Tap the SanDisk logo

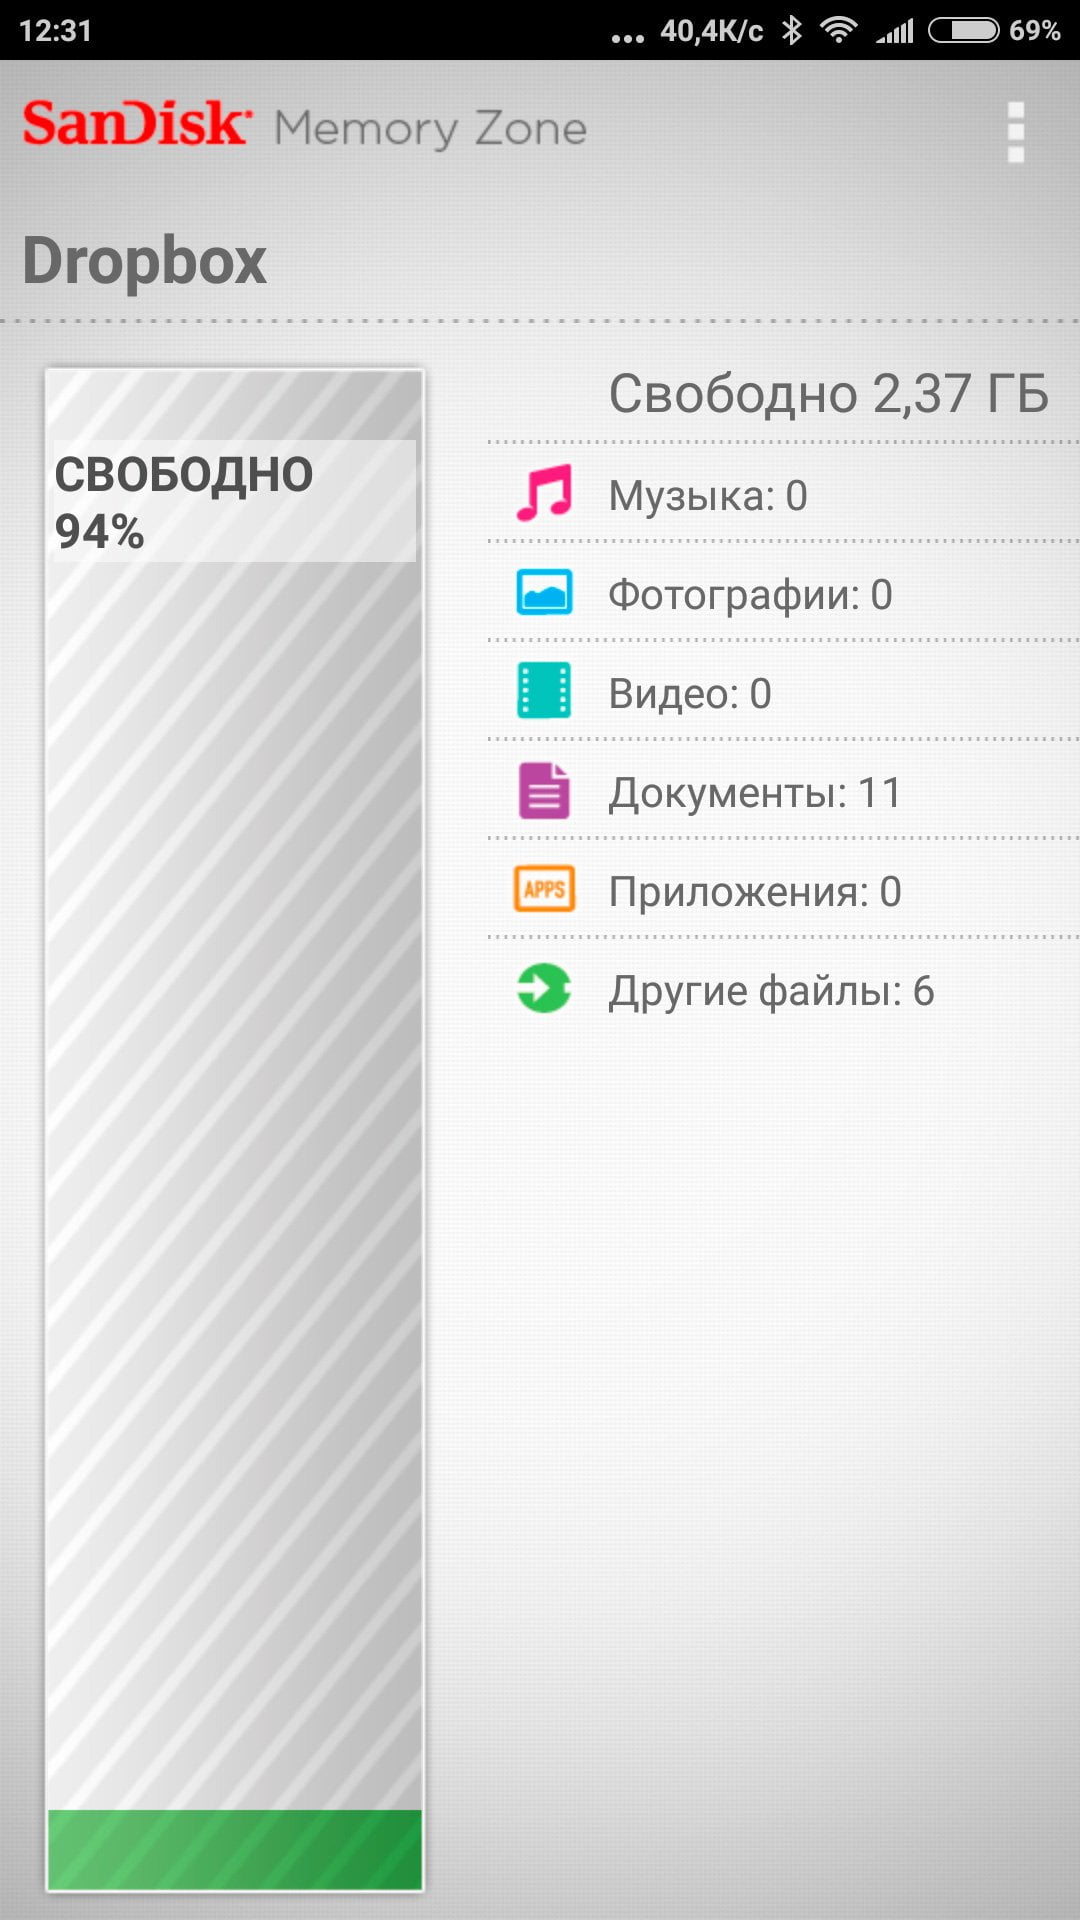point(136,124)
